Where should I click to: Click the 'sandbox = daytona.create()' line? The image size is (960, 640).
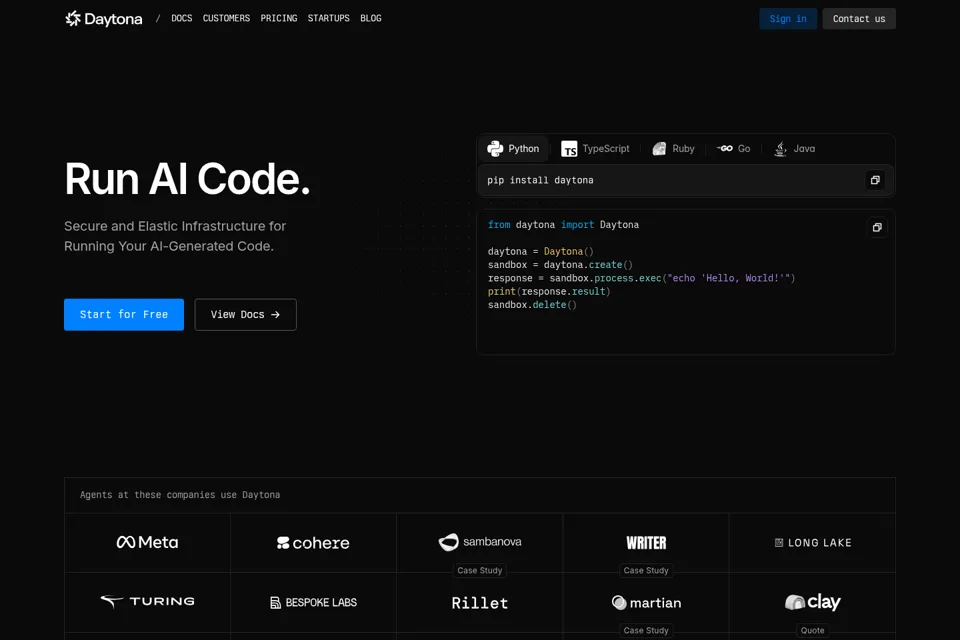click(x=560, y=265)
